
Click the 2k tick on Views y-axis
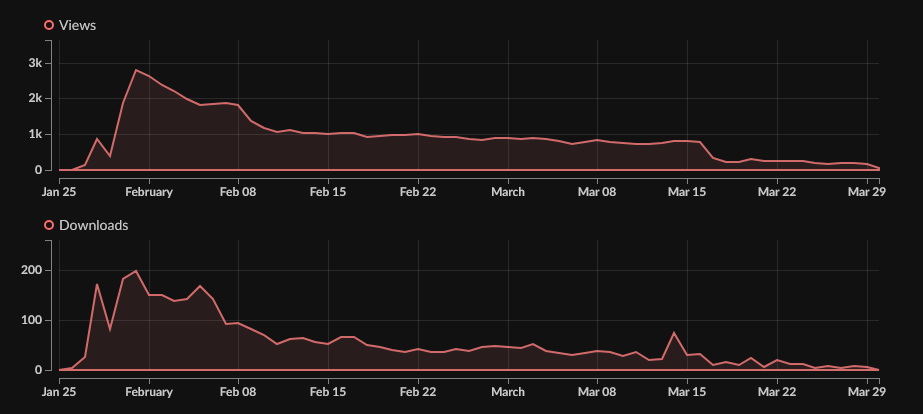pos(35,98)
